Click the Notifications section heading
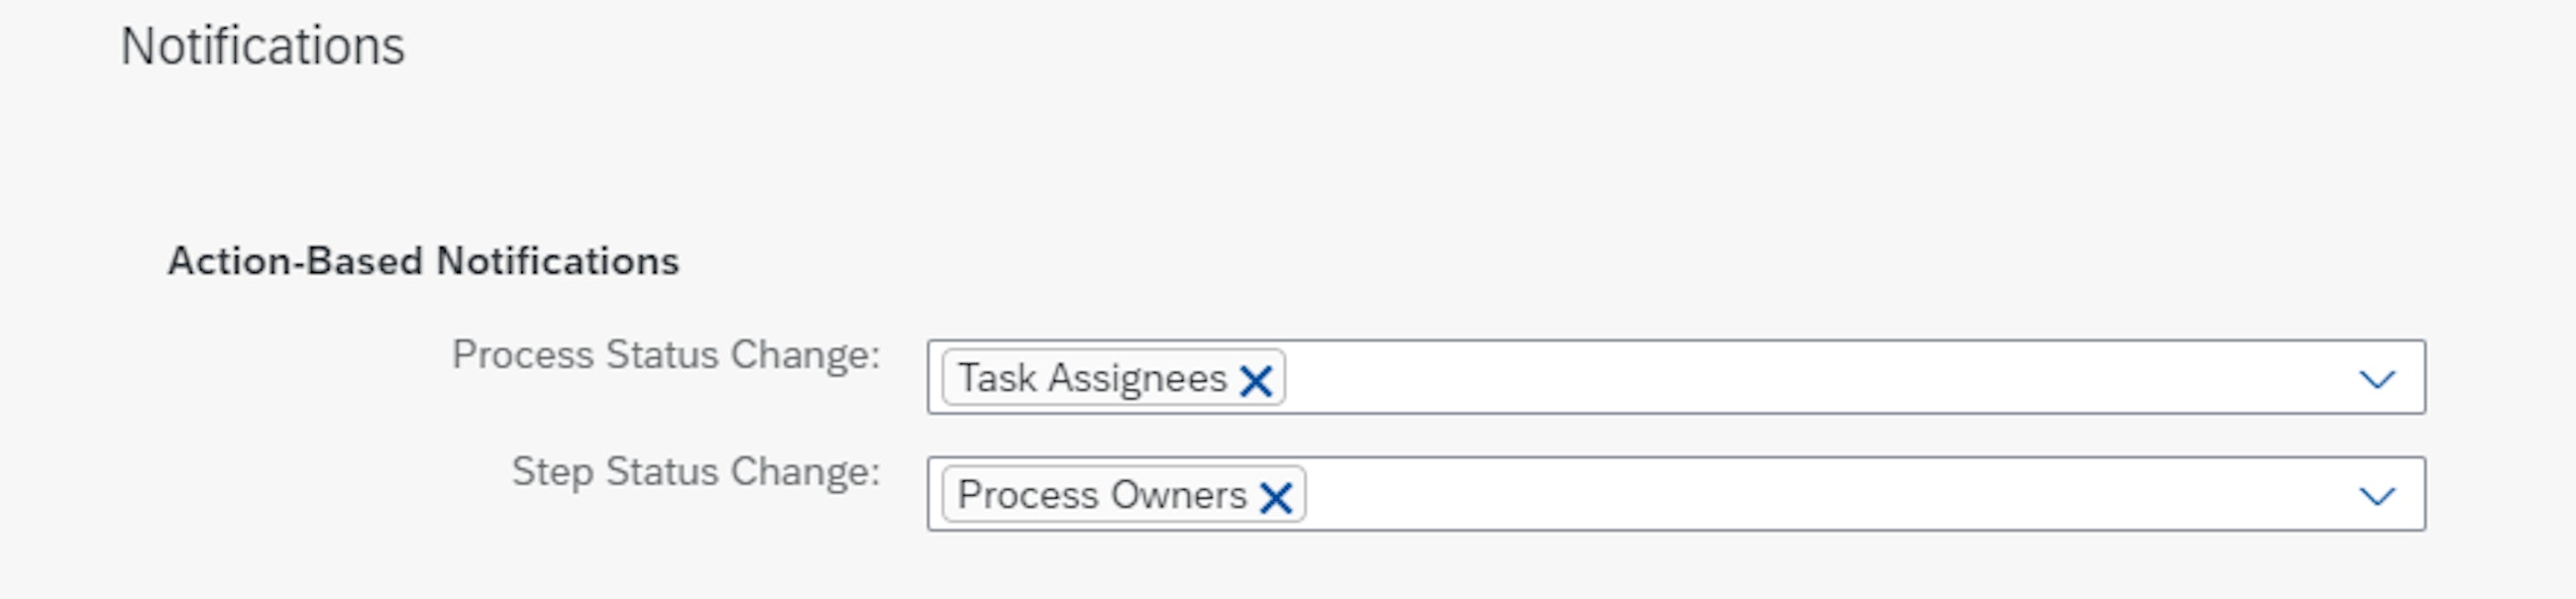Image resolution: width=2576 pixels, height=599 pixels. pyautogui.click(x=262, y=47)
